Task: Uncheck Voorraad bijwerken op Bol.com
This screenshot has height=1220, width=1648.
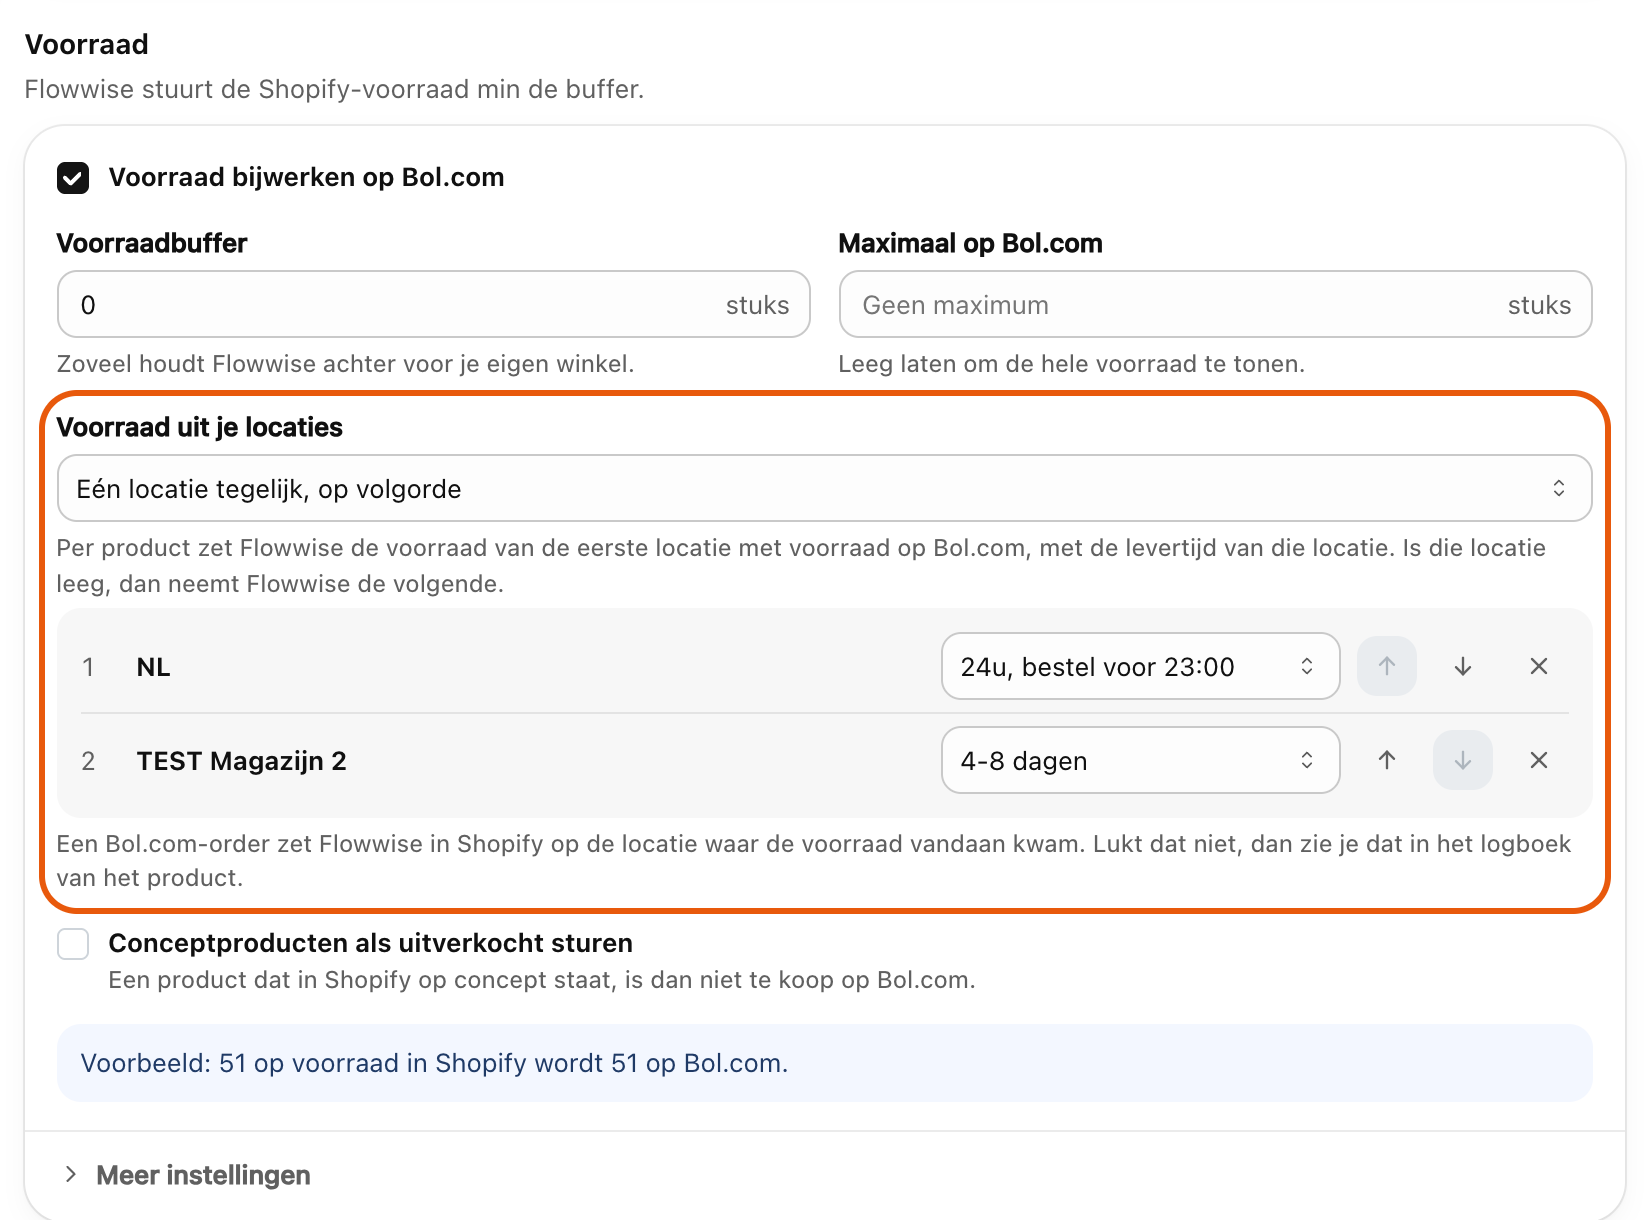Action: (73, 178)
